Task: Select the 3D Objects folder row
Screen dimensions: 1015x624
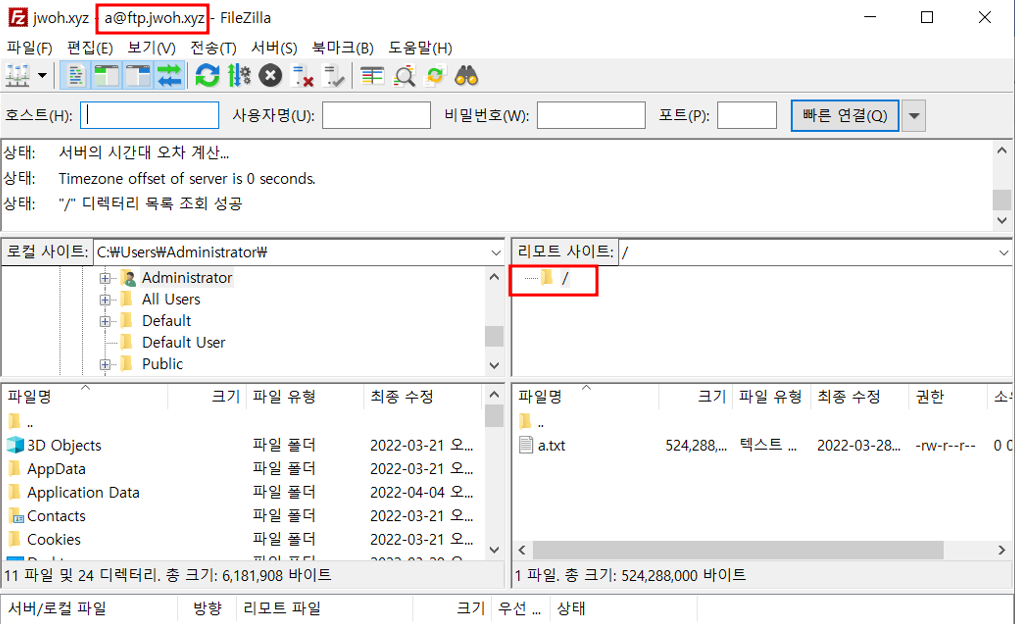Action: tap(242, 445)
